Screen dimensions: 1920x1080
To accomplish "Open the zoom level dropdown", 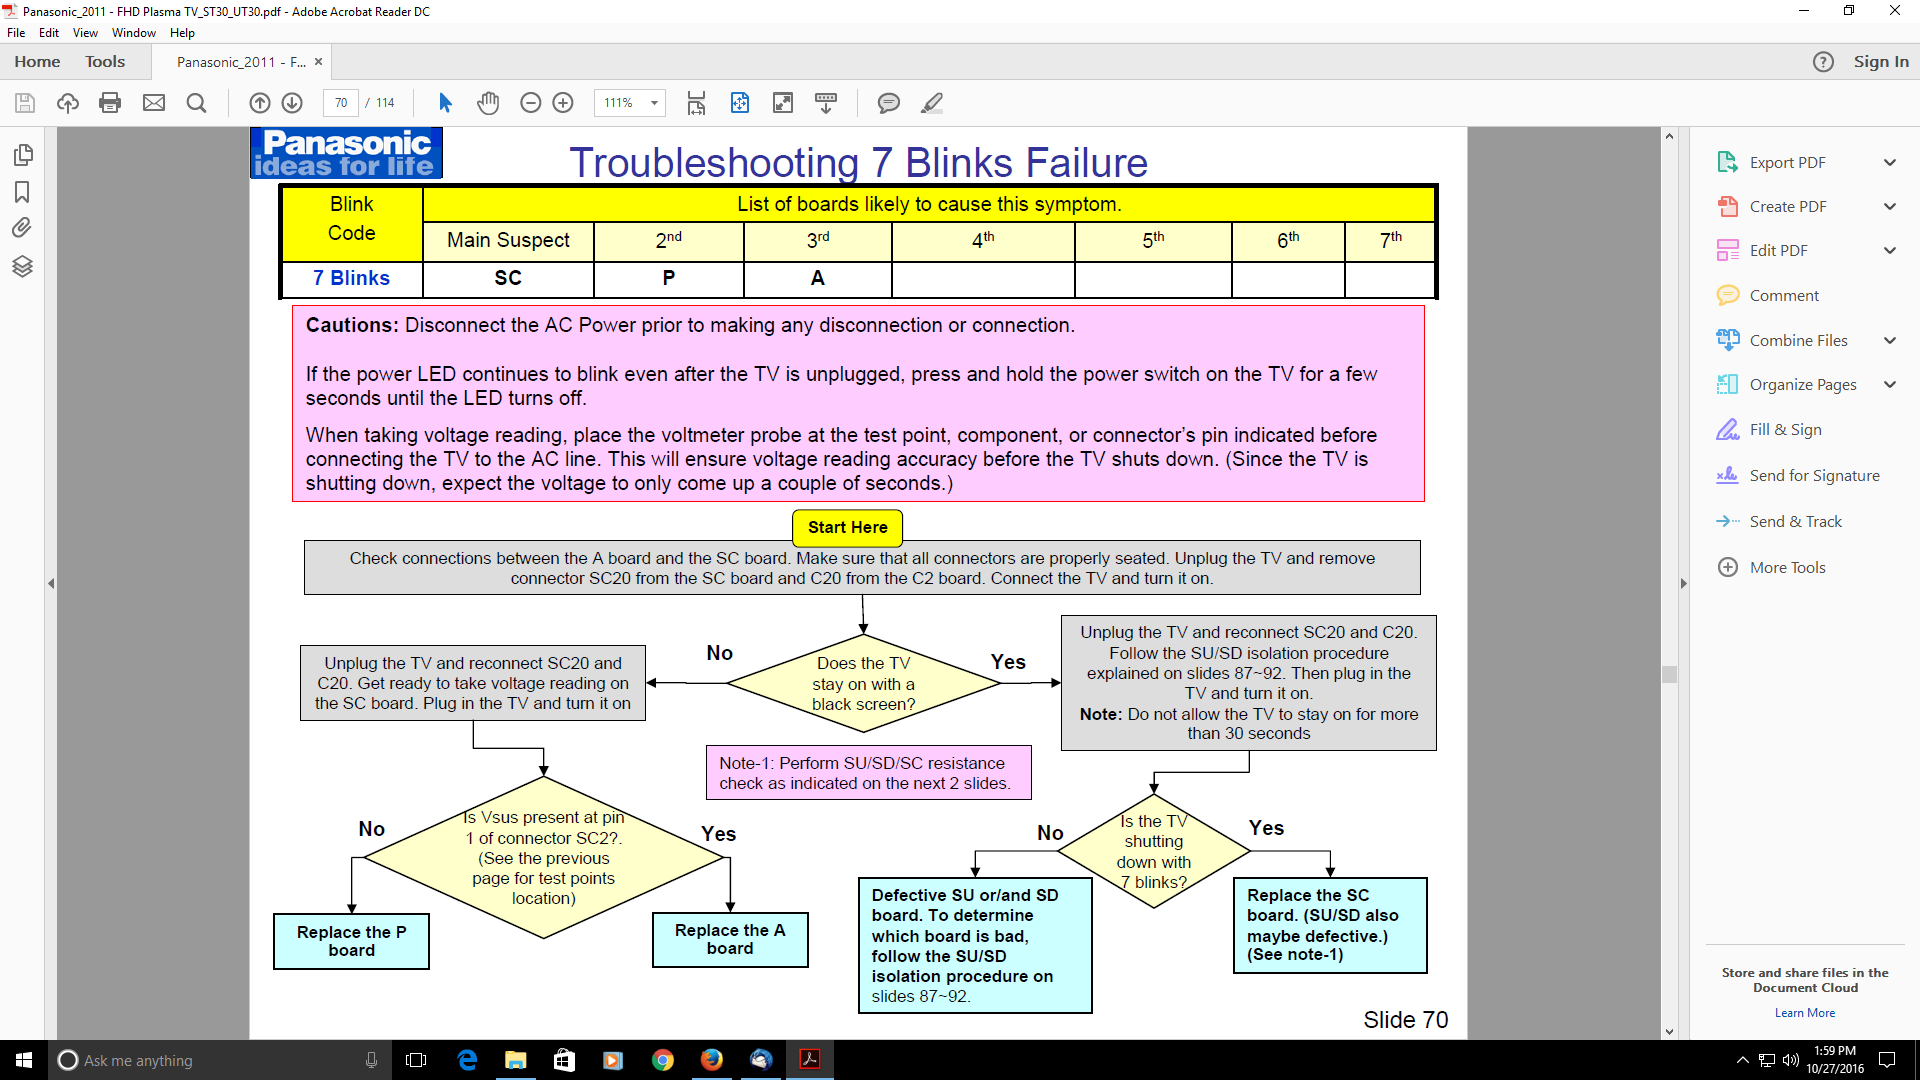I will pyautogui.click(x=654, y=103).
